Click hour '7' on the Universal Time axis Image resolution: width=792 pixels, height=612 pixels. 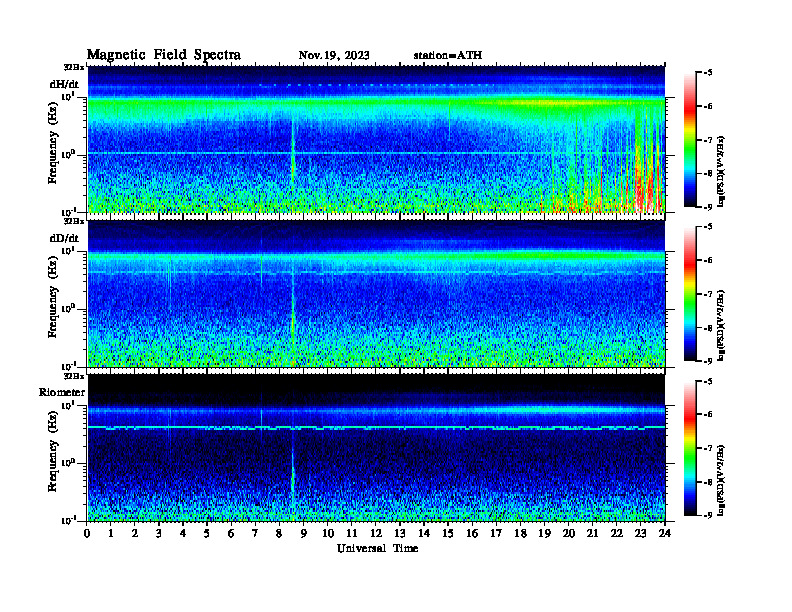(x=255, y=533)
